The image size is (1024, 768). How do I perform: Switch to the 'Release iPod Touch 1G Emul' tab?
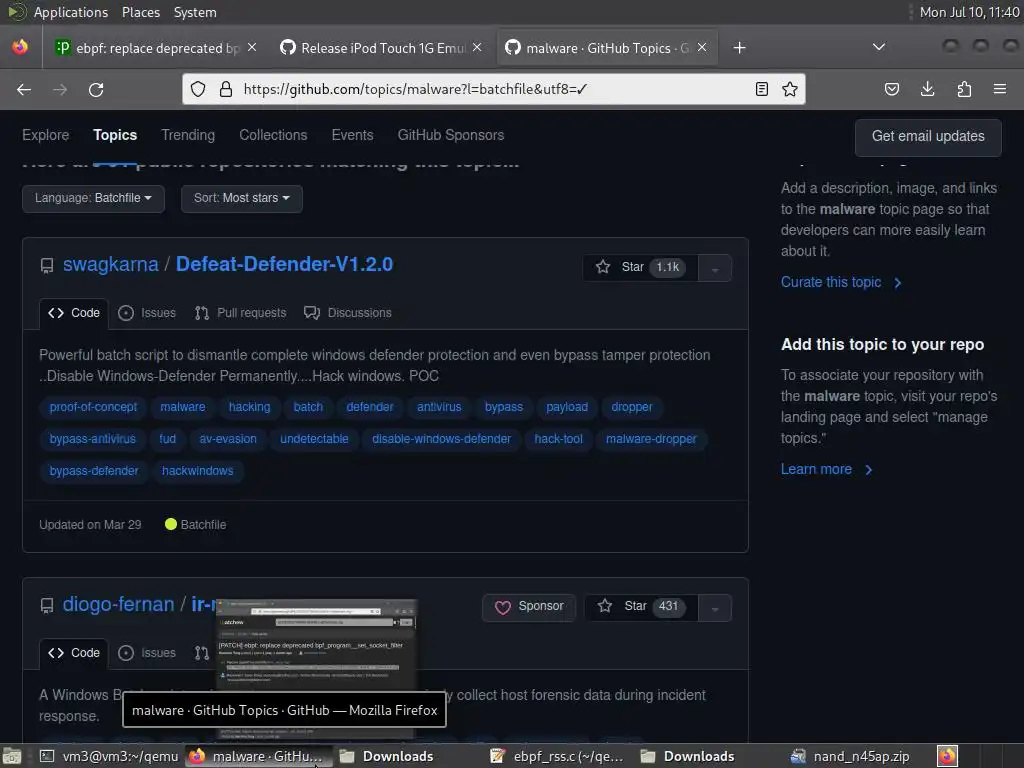(x=381, y=48)
